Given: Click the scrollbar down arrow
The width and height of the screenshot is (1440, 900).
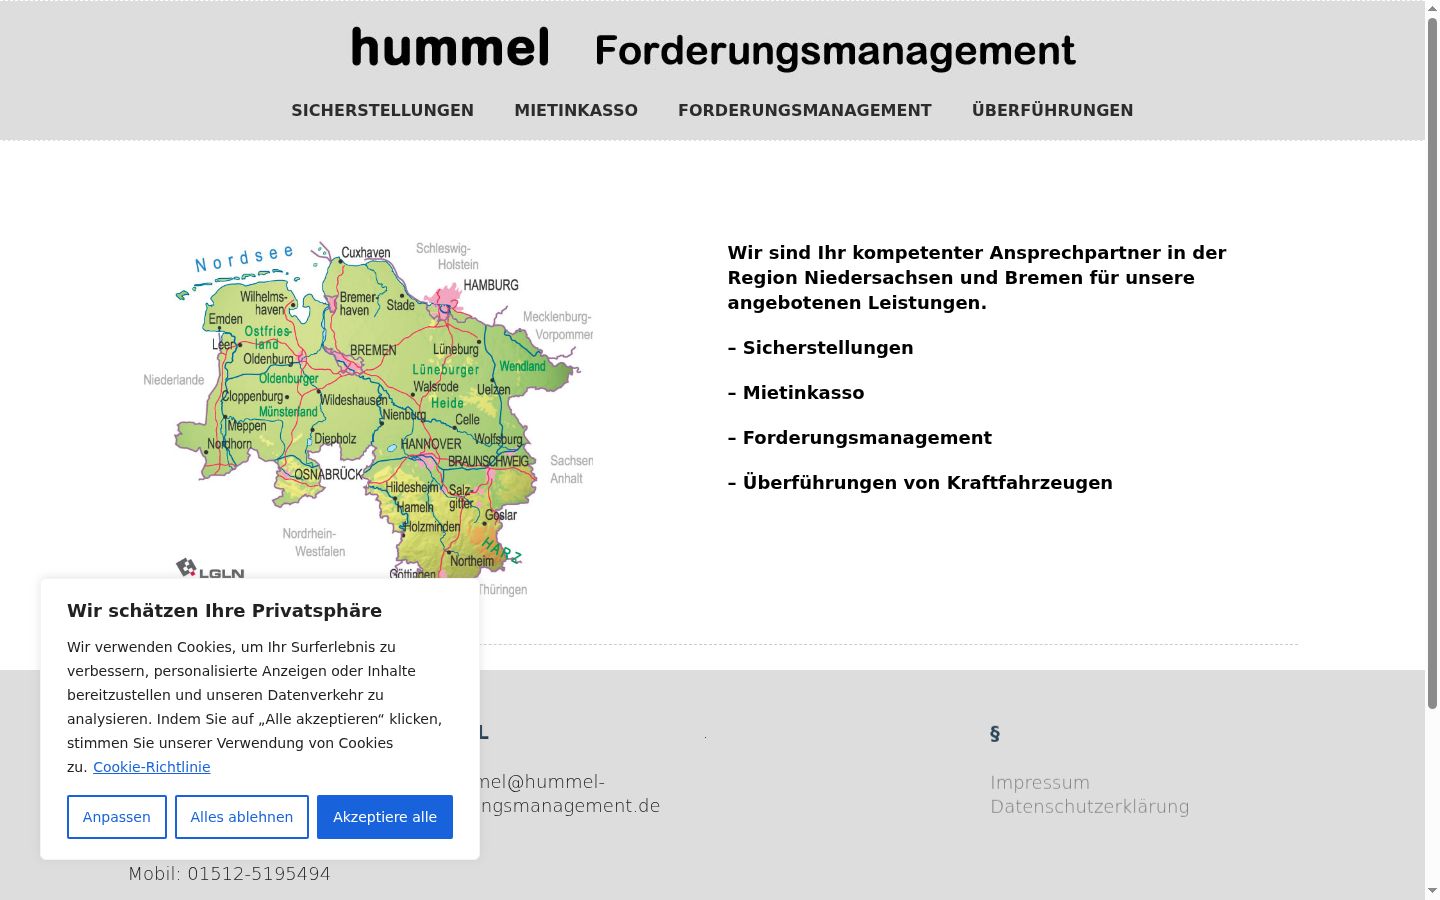Looking at the screenshot, I should click(x=1432, y=891).
